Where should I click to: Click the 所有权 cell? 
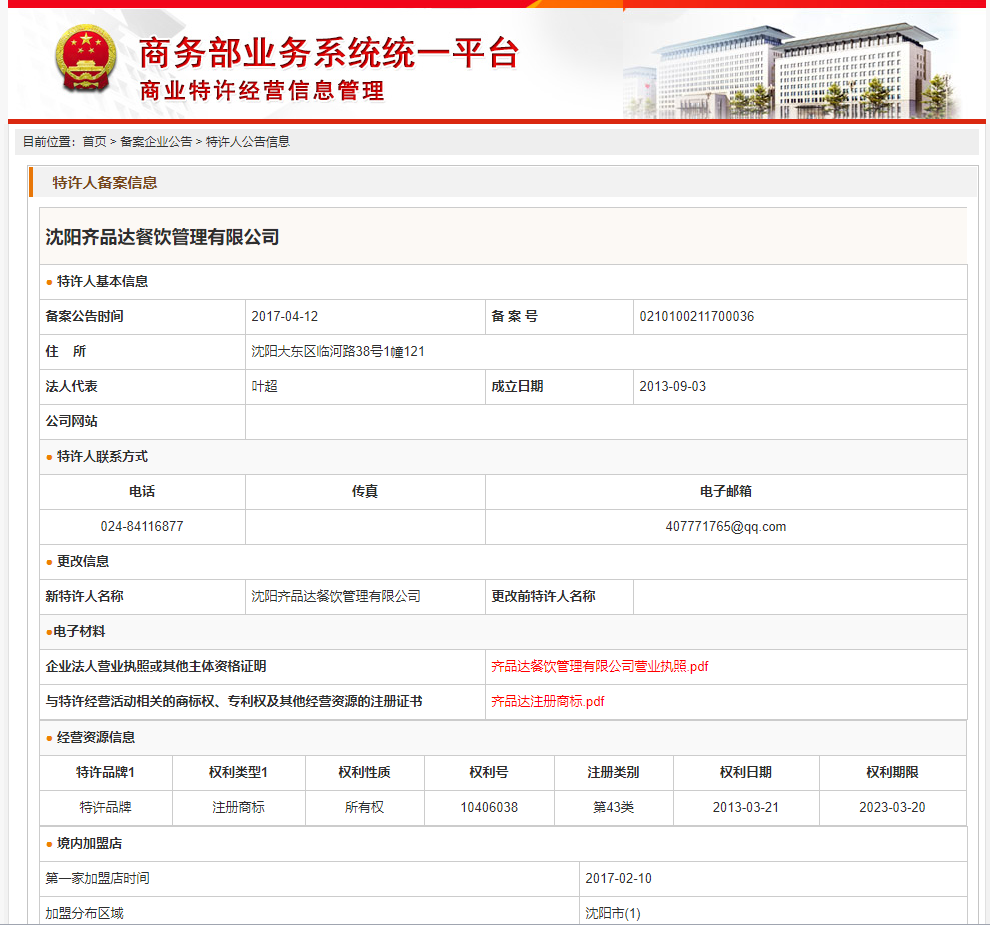(364, 808)
